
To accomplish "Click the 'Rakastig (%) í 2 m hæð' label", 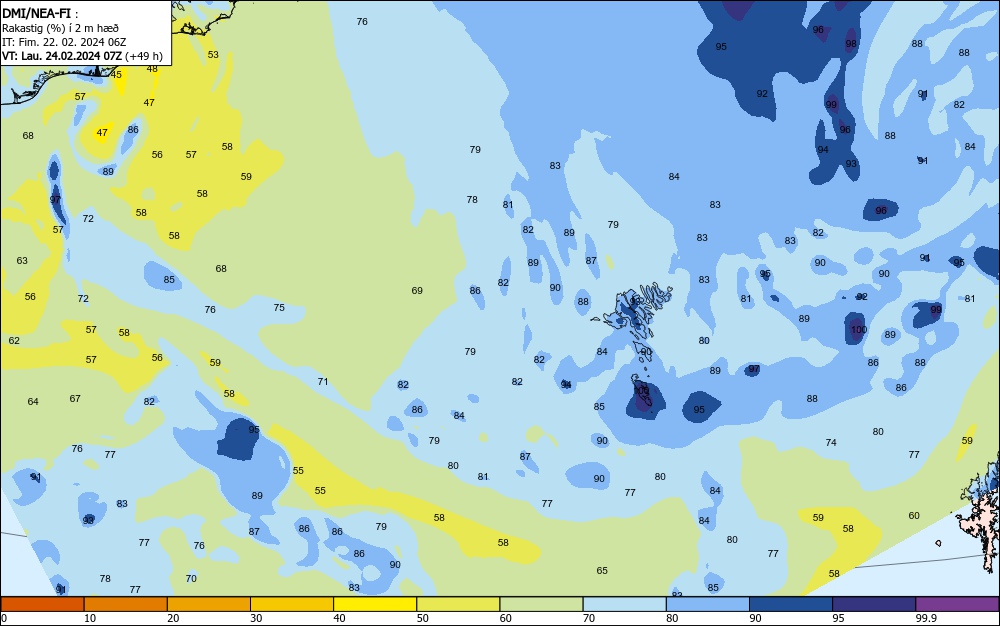I will (61, 28).
